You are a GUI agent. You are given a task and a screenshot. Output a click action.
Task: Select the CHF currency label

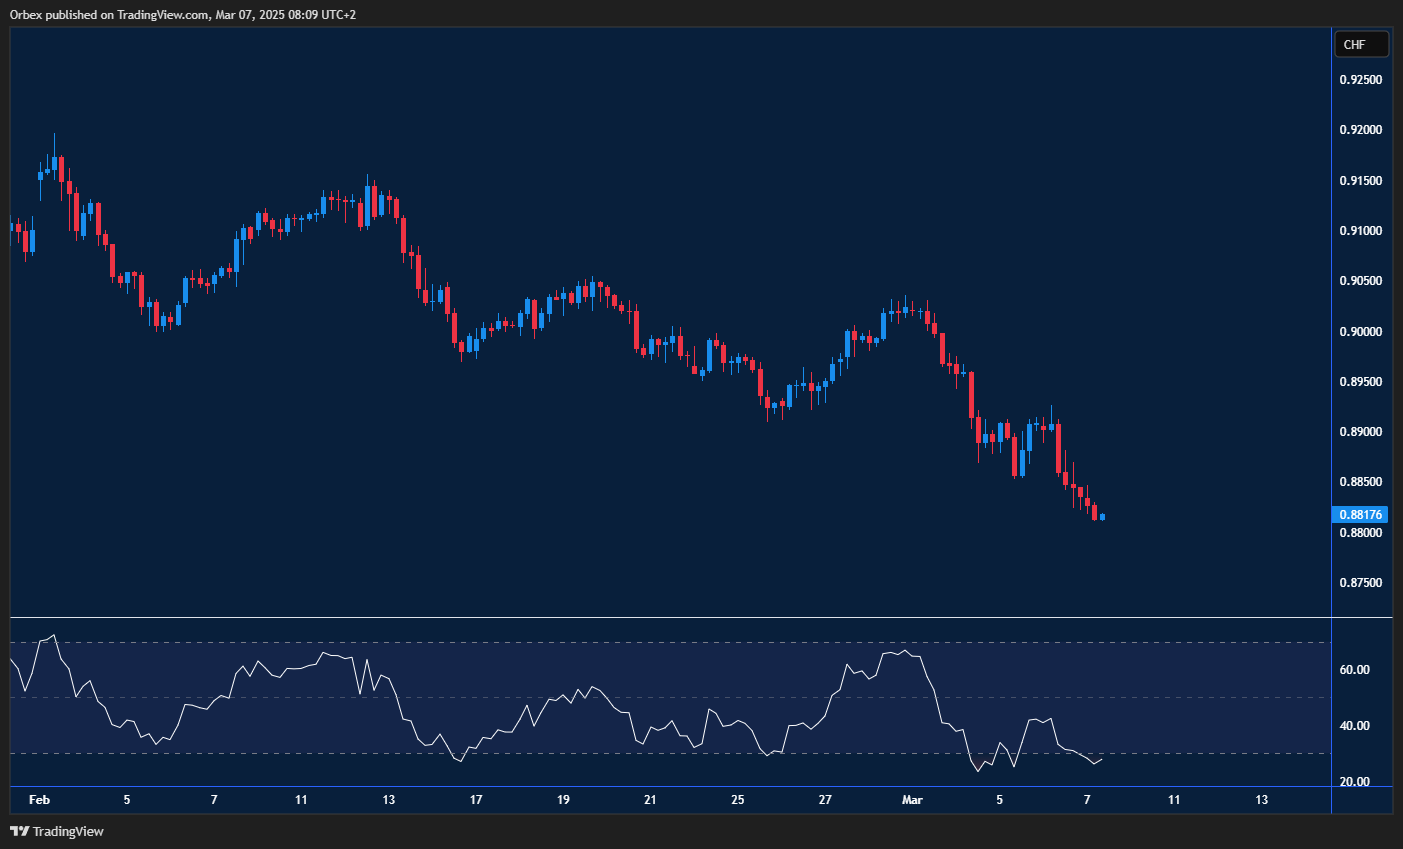click(1361, 44)
